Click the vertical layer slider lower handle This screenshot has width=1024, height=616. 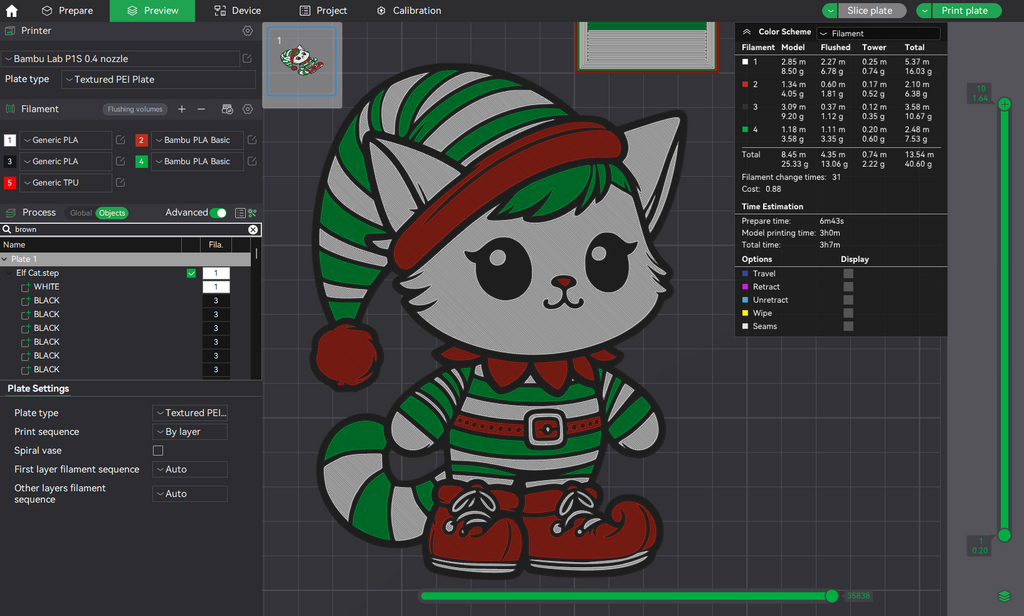pos(1004,536)
